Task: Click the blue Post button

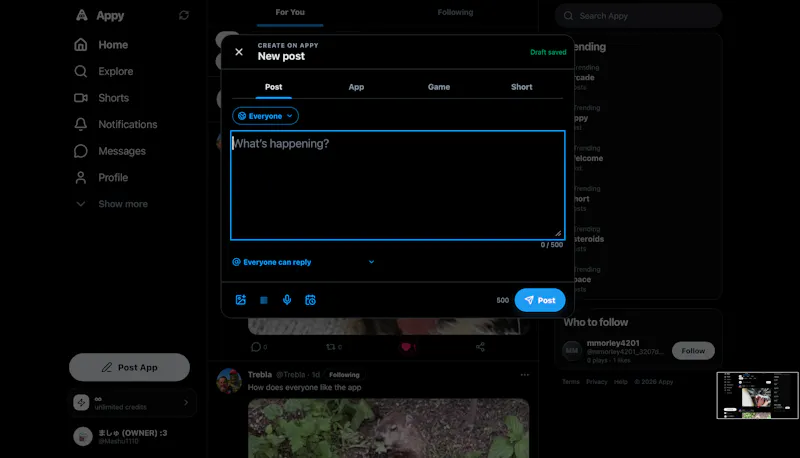Action: [540, 300]
